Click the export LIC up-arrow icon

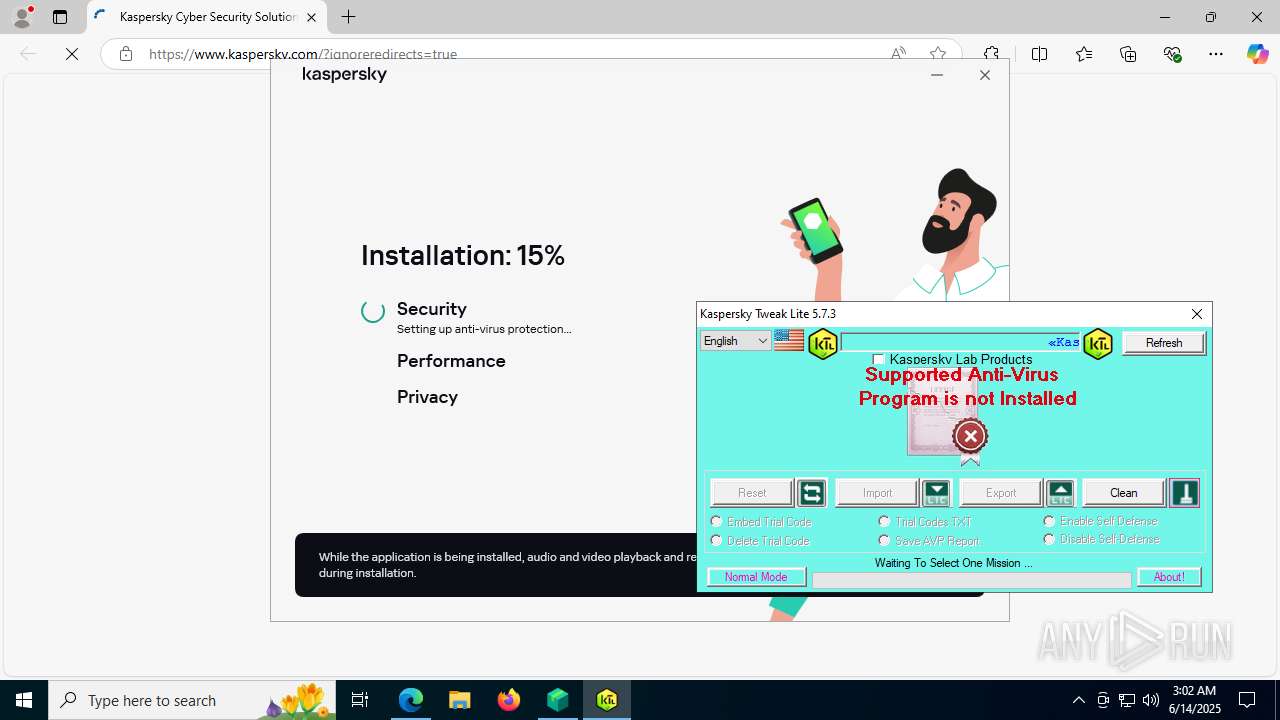(x=1060, y=492)
